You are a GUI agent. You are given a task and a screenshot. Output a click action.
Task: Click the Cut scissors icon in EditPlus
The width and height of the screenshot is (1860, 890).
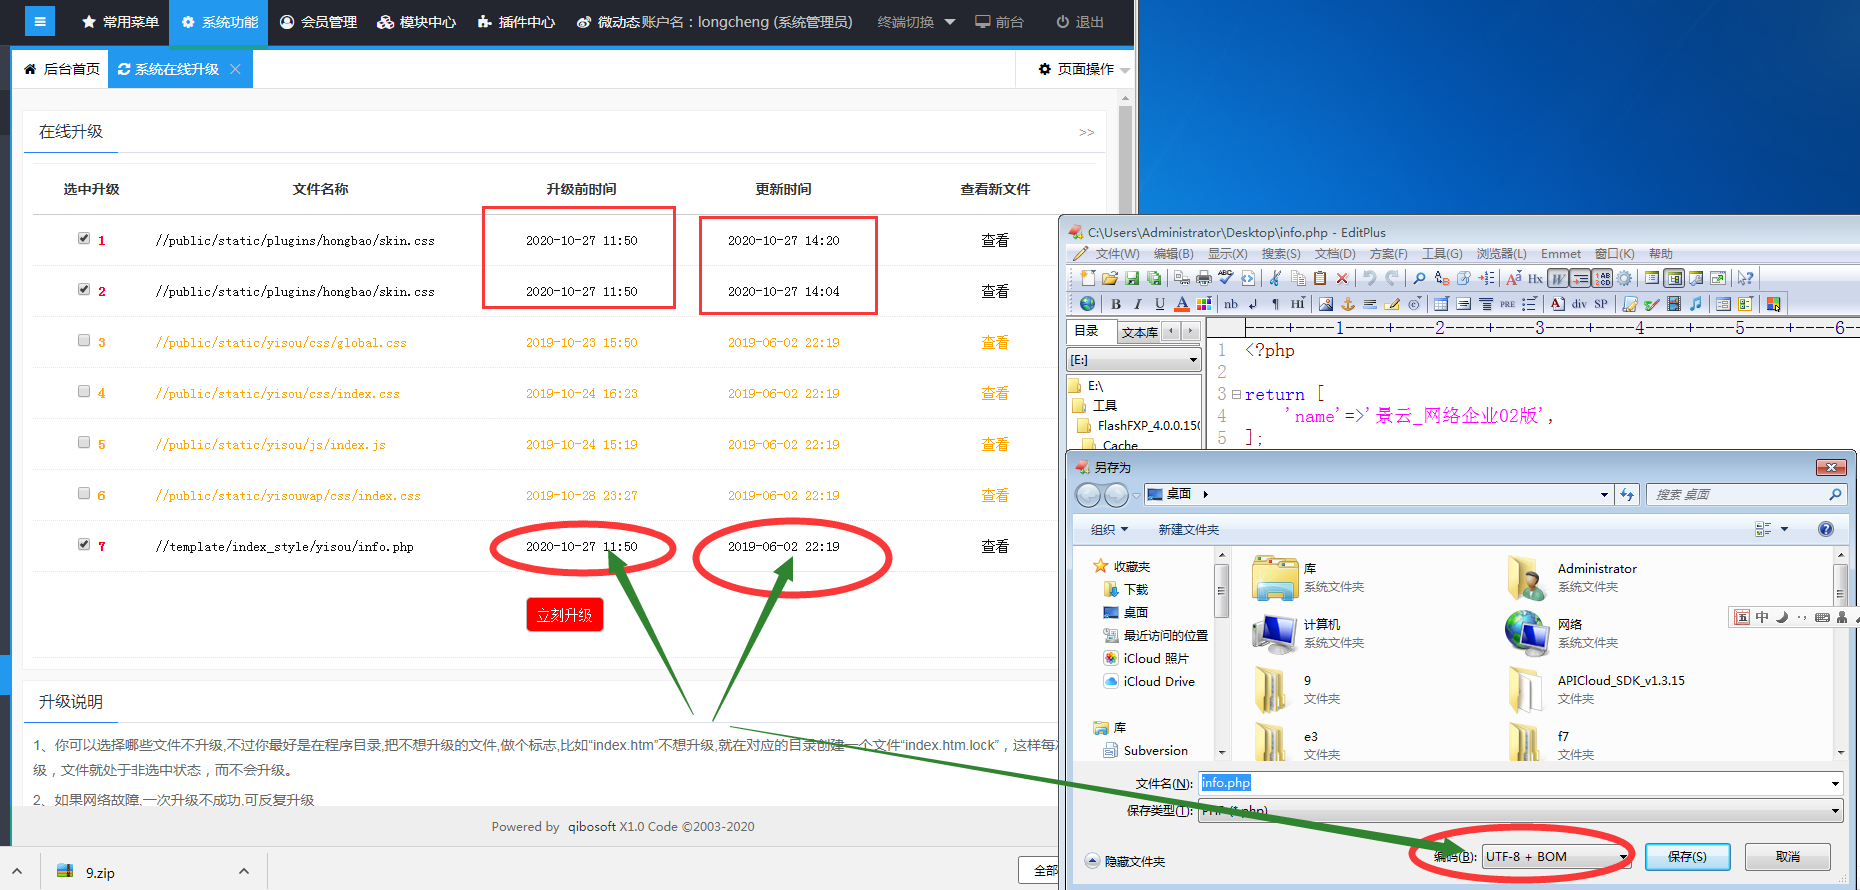pos(1275,278)
